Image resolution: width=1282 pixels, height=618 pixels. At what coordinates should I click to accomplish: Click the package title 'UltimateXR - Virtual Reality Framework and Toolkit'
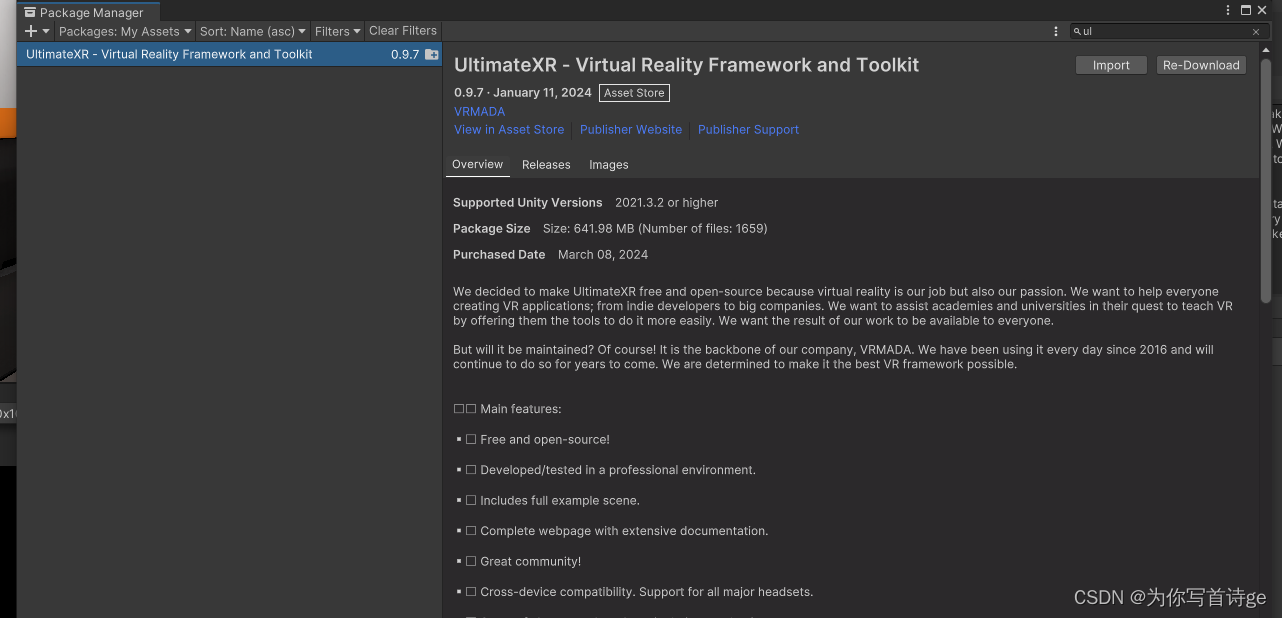coord(686,65)
